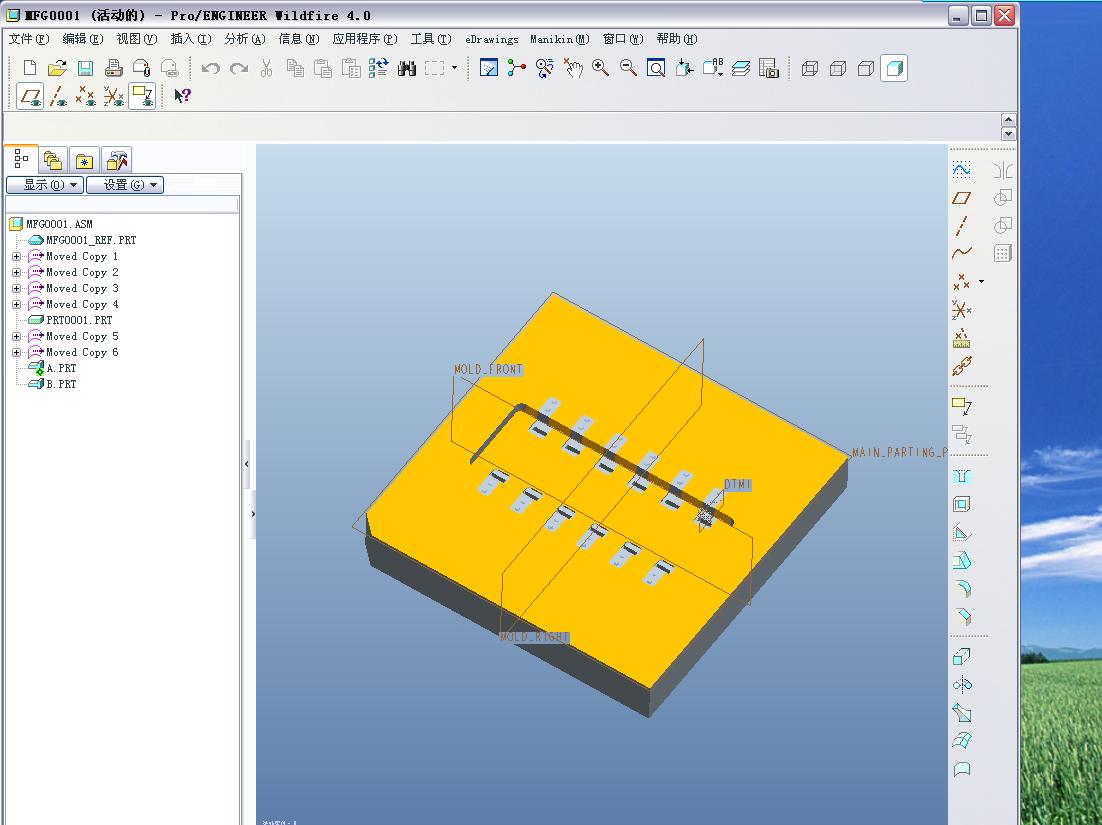Select the Extrude tool in the right toolbar
The width and height of the screenshot is (1102, 825).
961,657
